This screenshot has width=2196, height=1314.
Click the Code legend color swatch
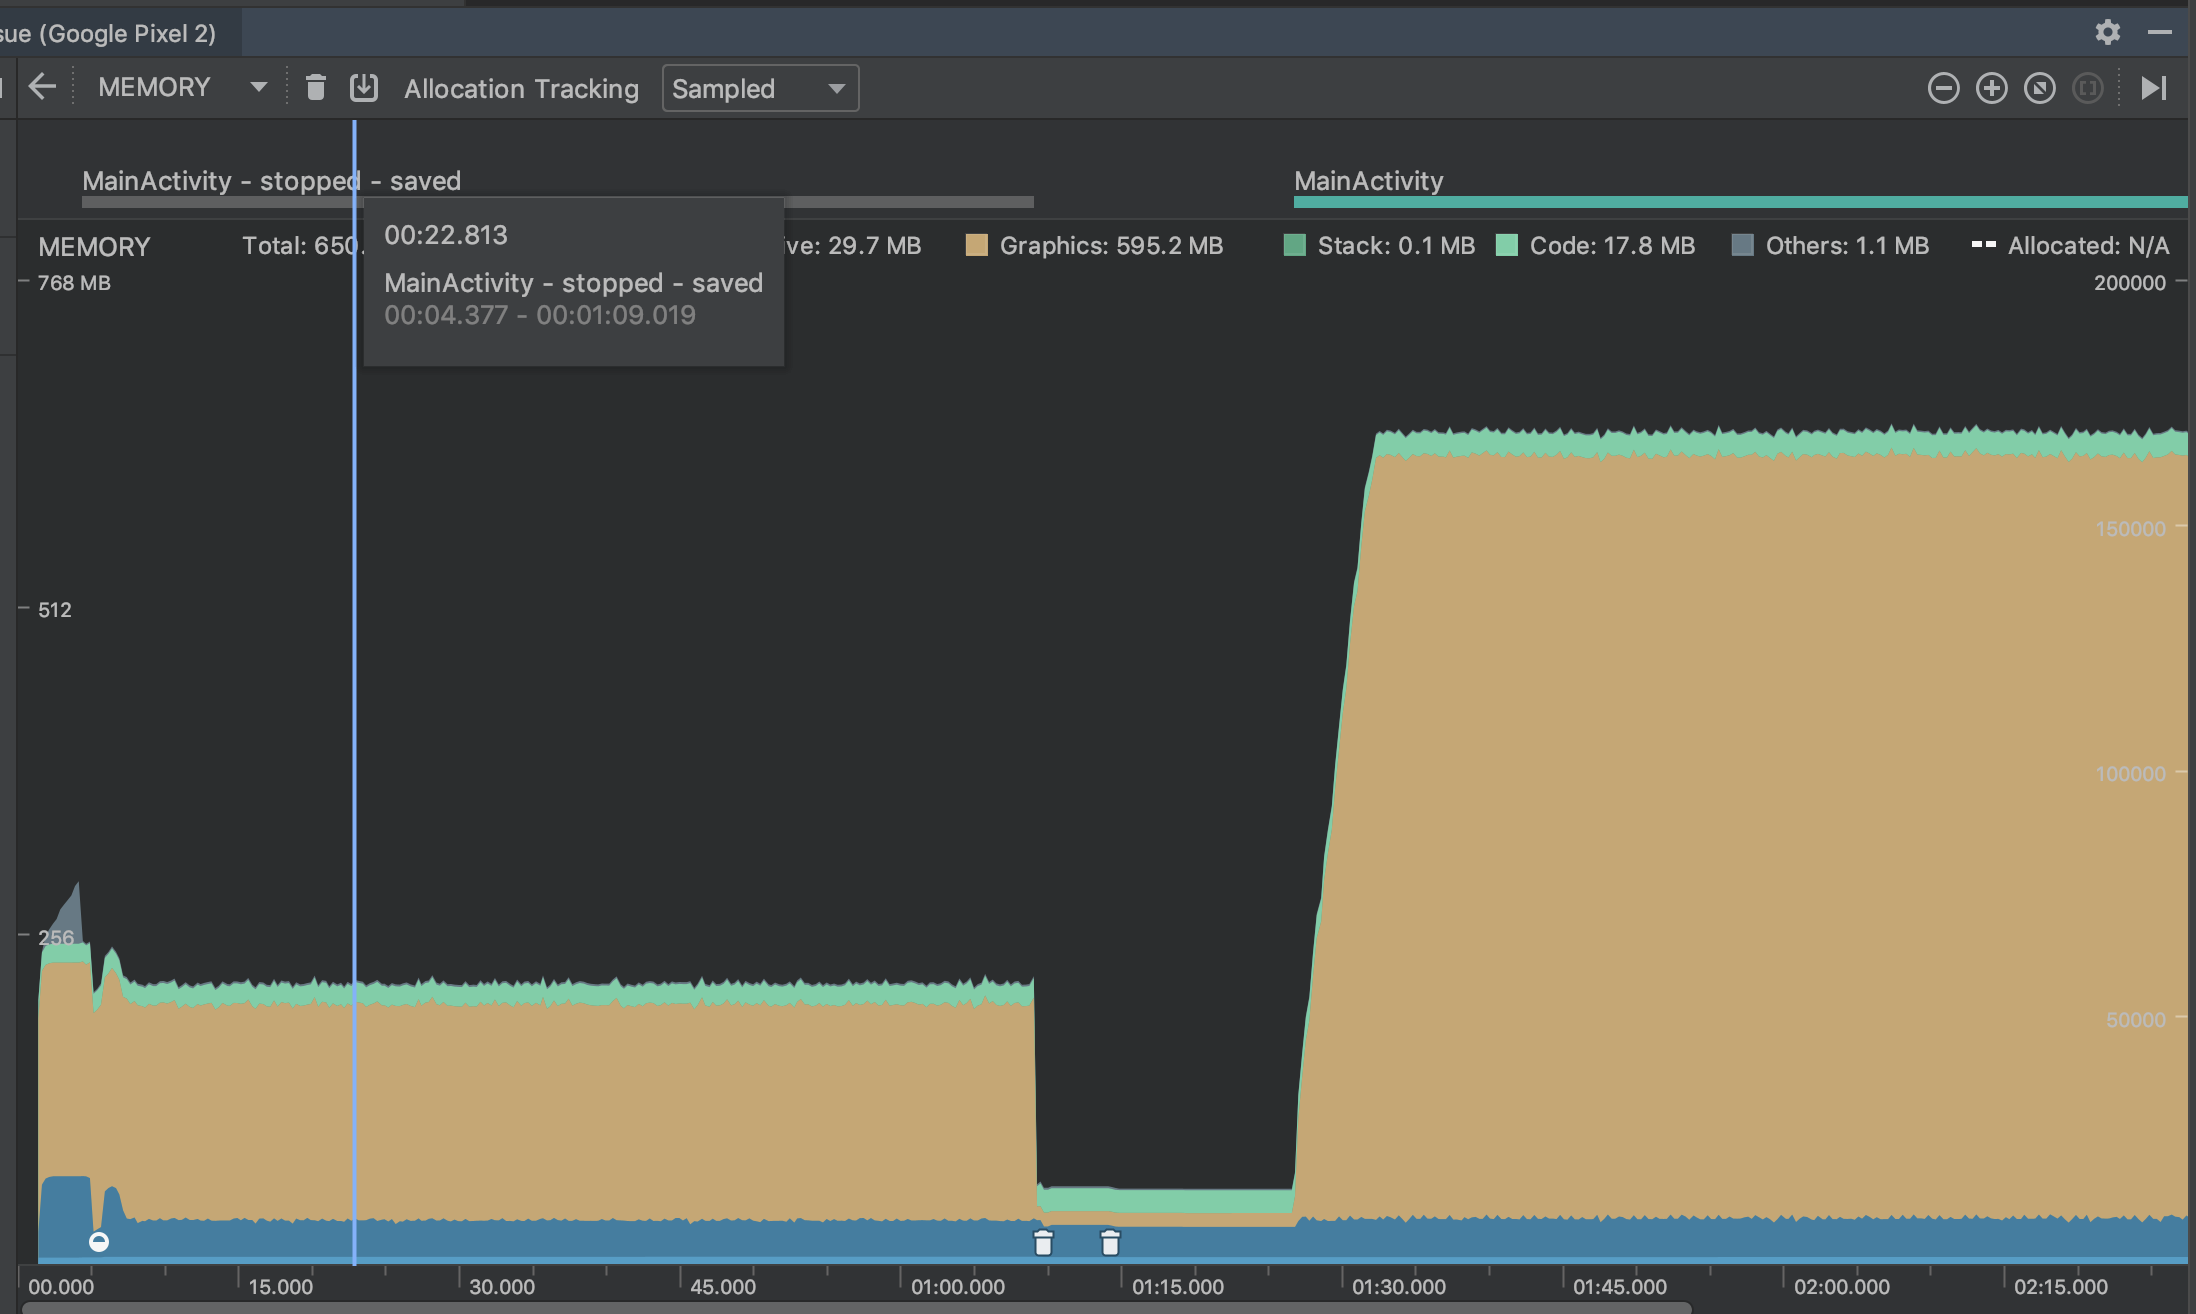tap(1506, 246)
